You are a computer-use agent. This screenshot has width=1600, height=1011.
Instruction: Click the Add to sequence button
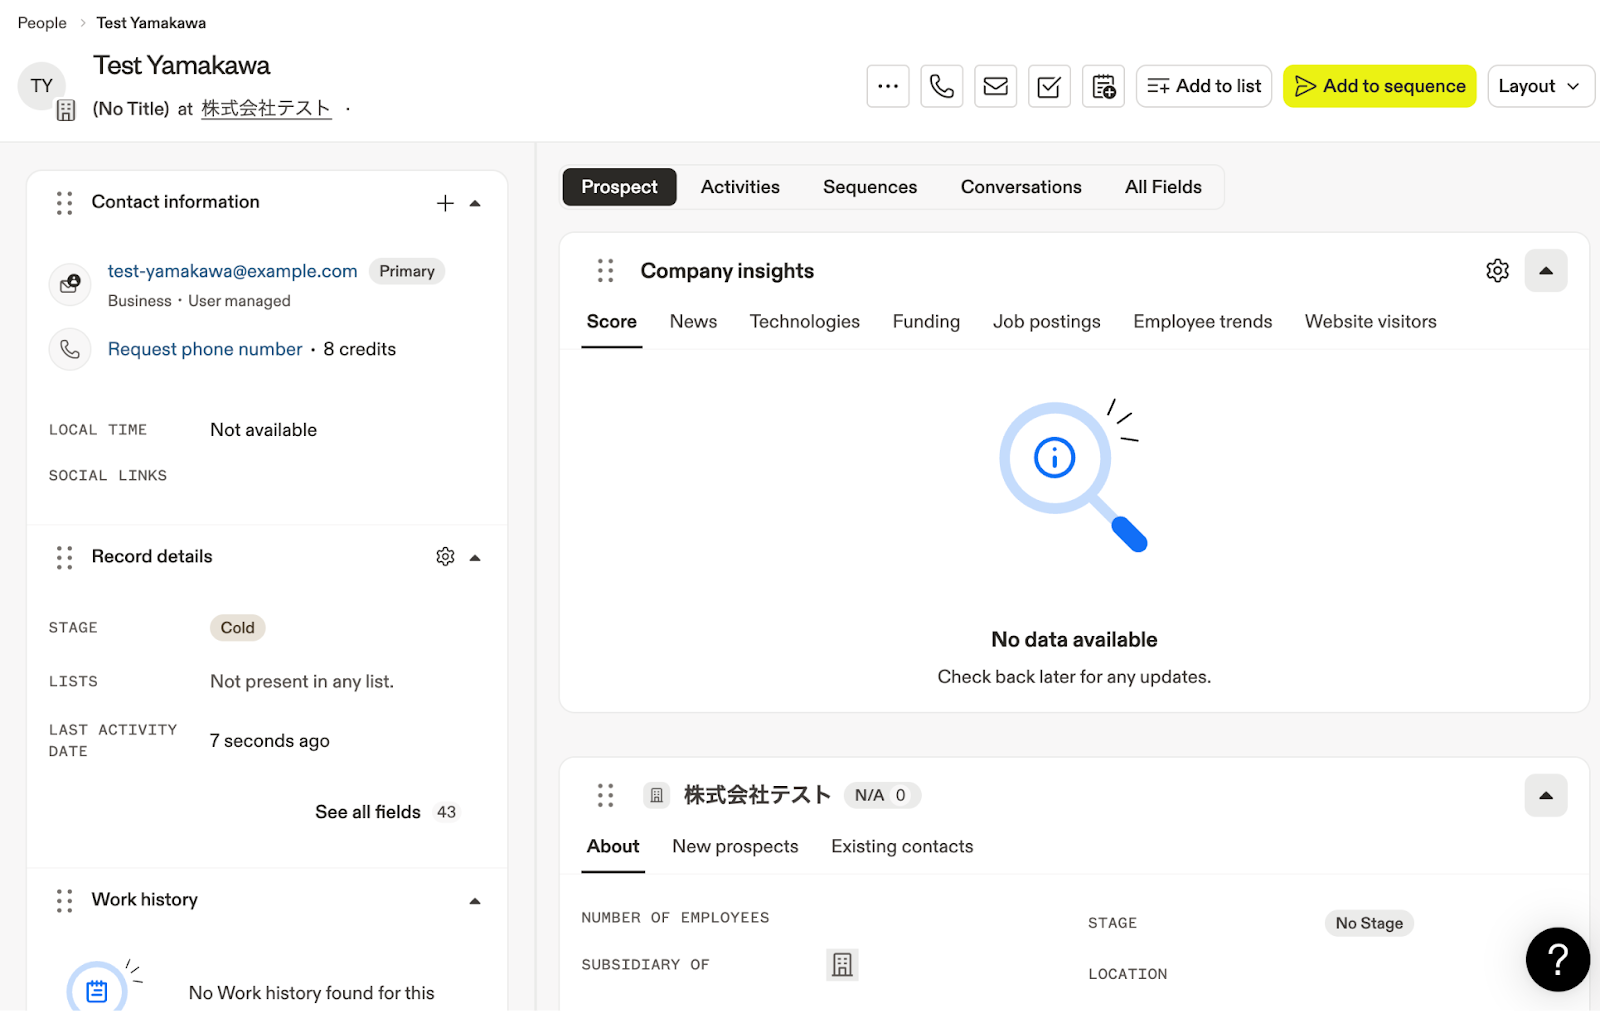tap(1379, 86)
